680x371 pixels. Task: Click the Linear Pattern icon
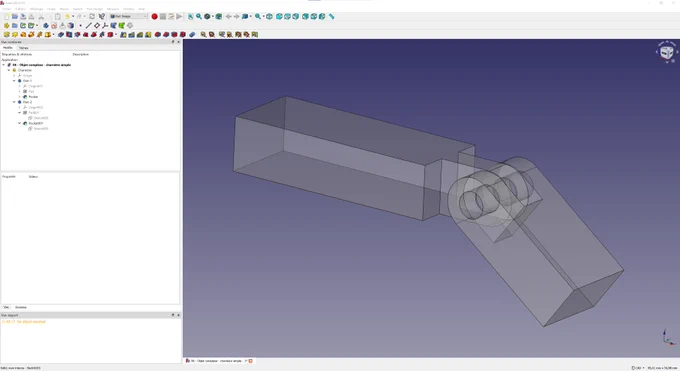click(131, 35)
